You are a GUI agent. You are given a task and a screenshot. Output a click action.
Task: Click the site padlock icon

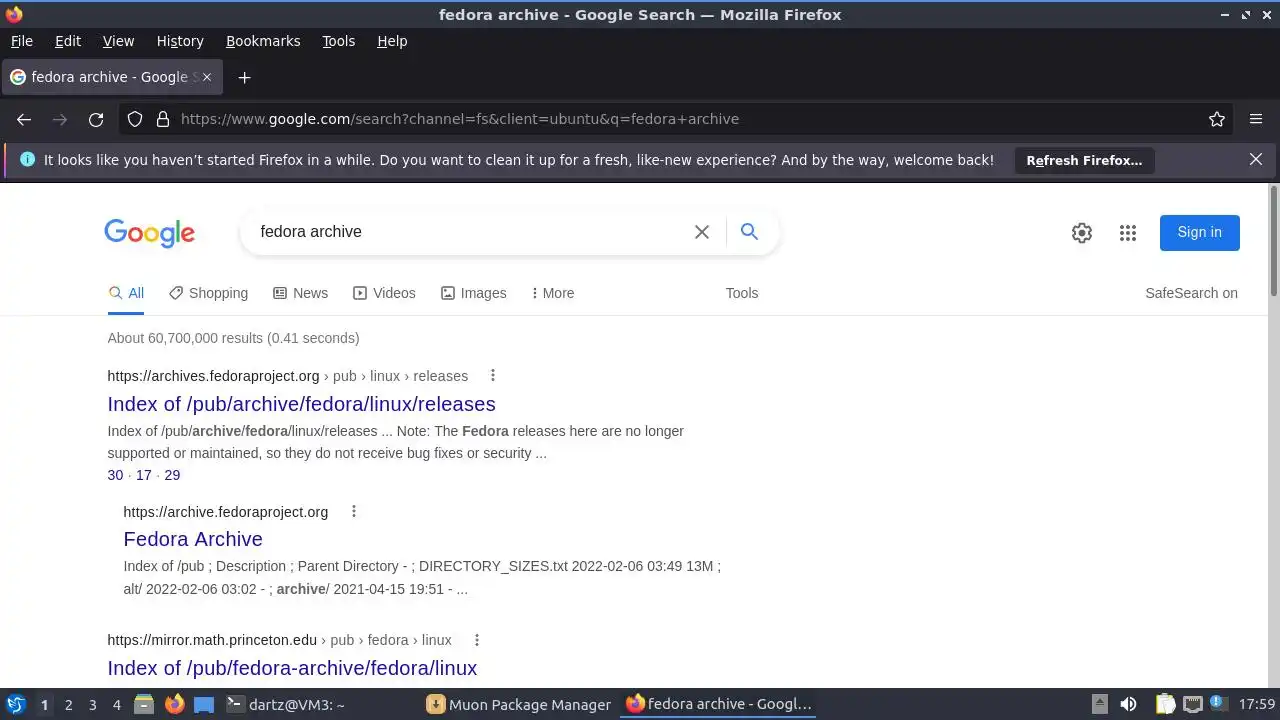(x=163, y=119)
